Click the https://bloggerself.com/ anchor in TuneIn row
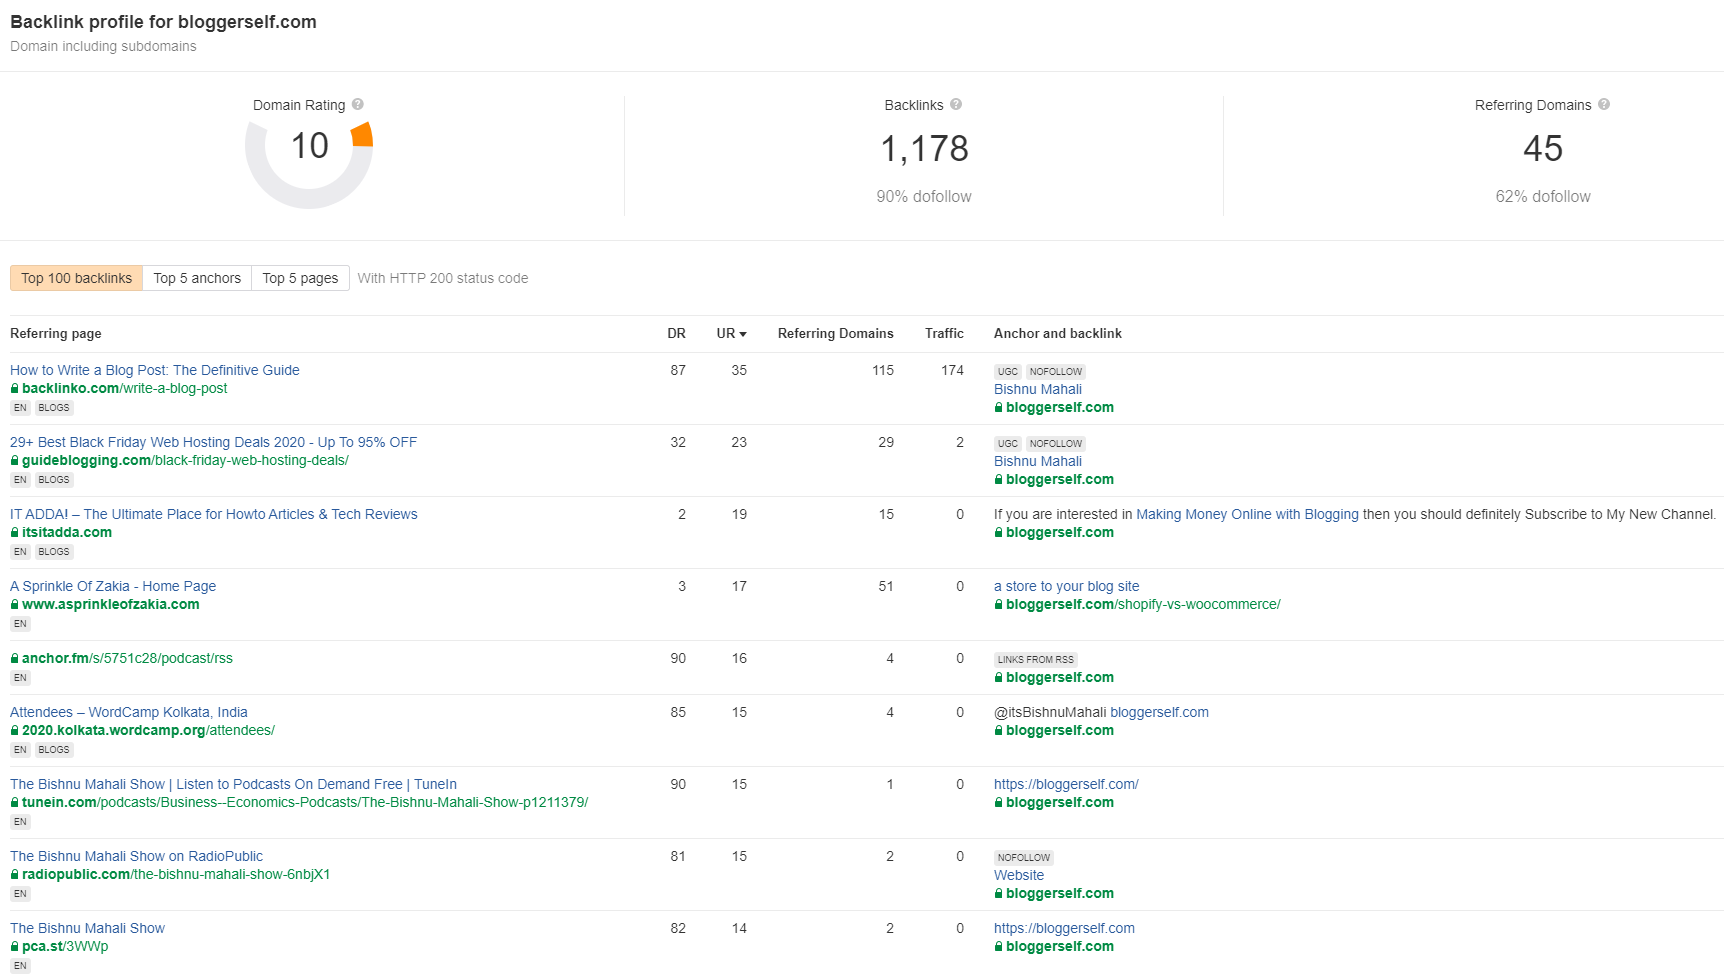This screenshot has height=979, width=1724. [1066, 784]
